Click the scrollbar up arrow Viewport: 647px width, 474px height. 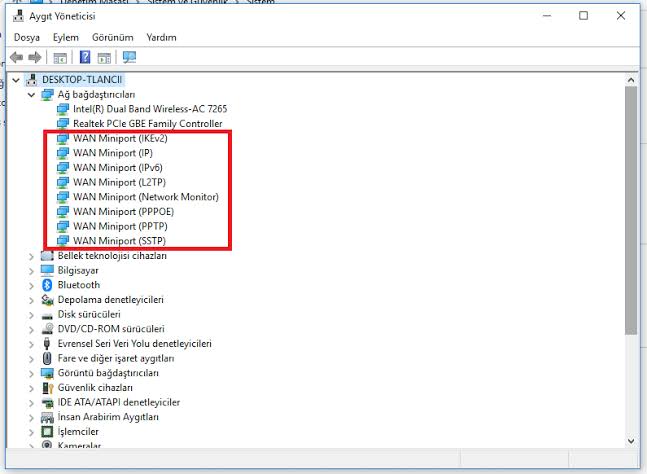pyautogui.click(x=631, y=80)
